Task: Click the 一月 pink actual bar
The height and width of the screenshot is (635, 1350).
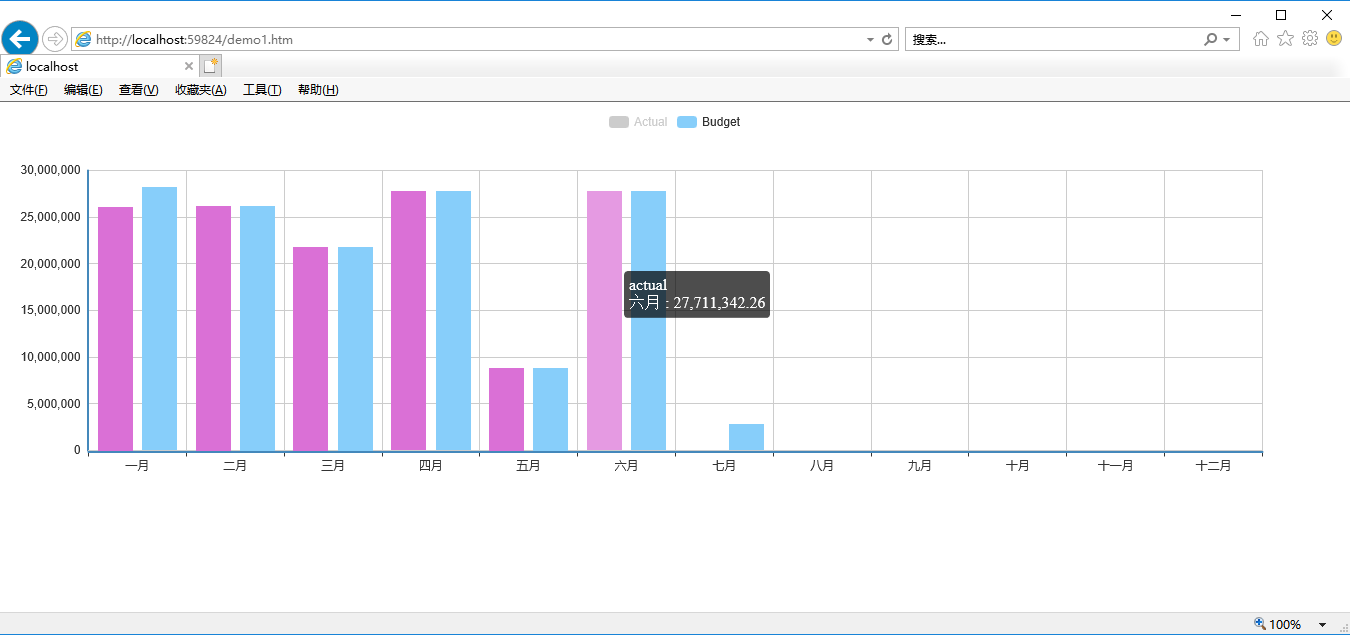Action: coord(115,329)
